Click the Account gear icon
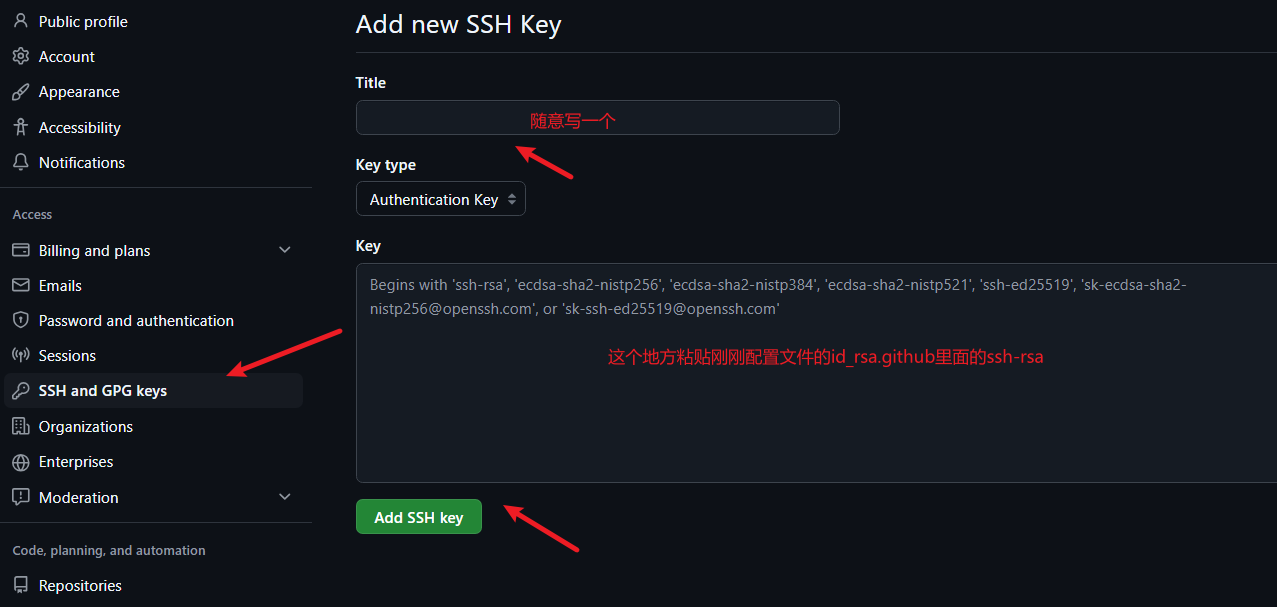The image size is (1277, 607). [x=20, y=57]
